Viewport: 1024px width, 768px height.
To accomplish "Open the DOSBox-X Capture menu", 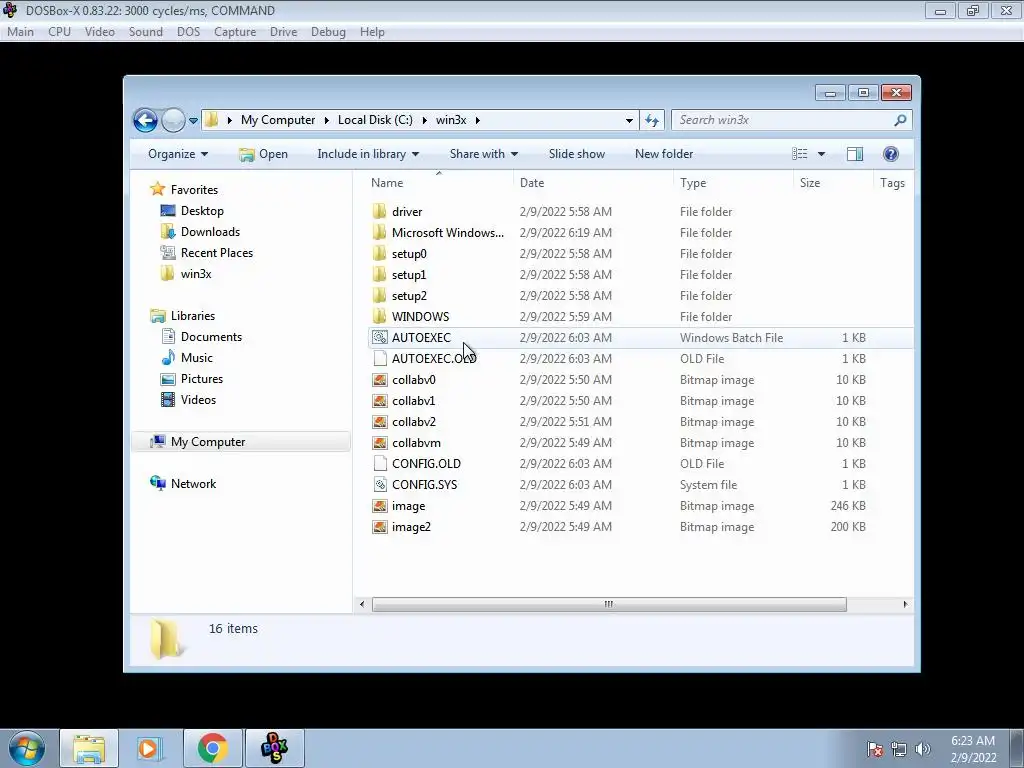I will [x=234, y=32].
